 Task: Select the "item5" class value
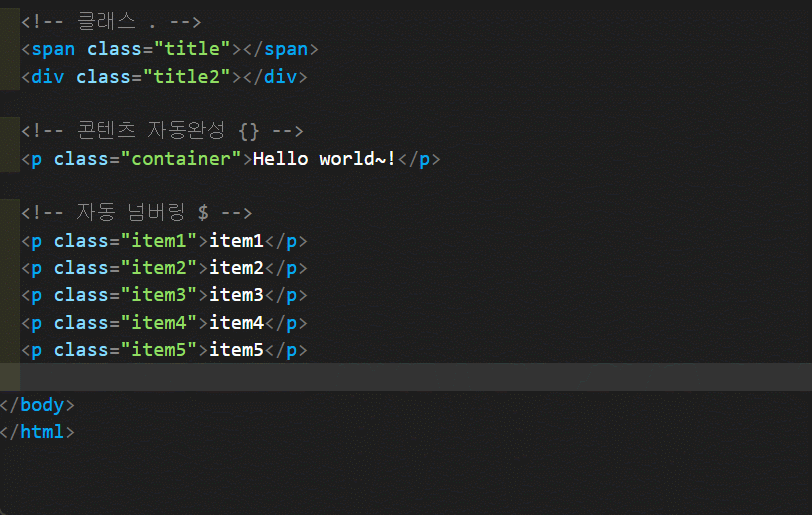(x=158, y=350)
